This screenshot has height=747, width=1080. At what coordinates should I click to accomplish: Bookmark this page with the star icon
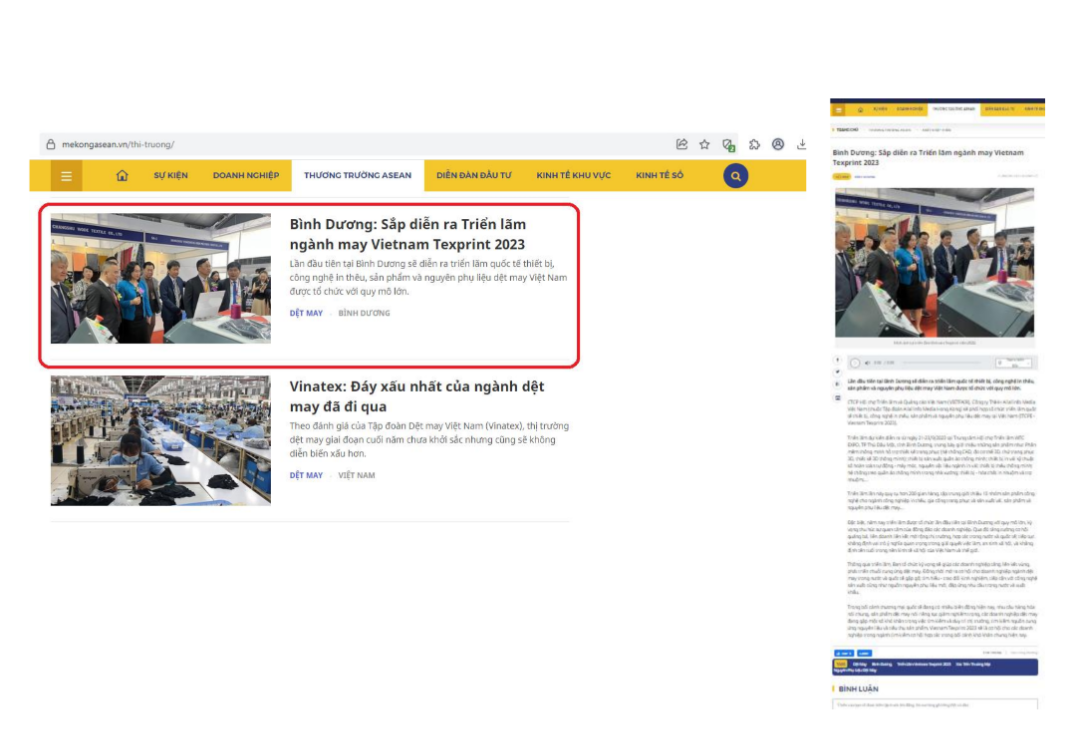pos(705,144)
